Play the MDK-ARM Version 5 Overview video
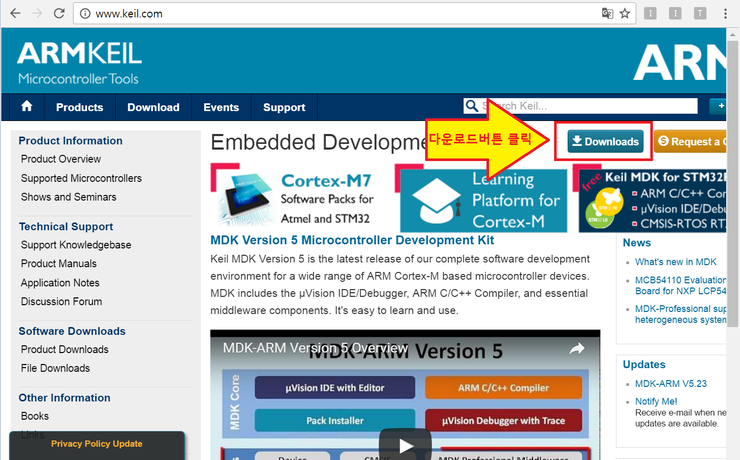Screen dimensions: 740x460 (x=404, y=446)
